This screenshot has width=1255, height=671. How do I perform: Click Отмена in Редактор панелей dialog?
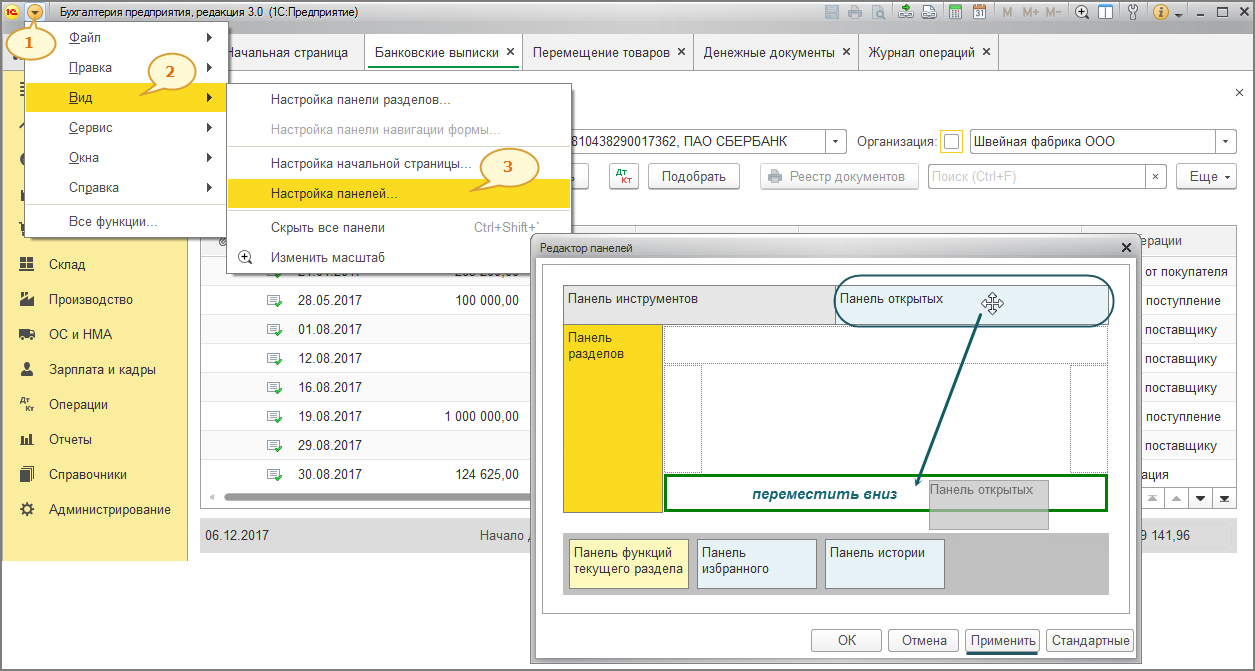coord(924,641)
